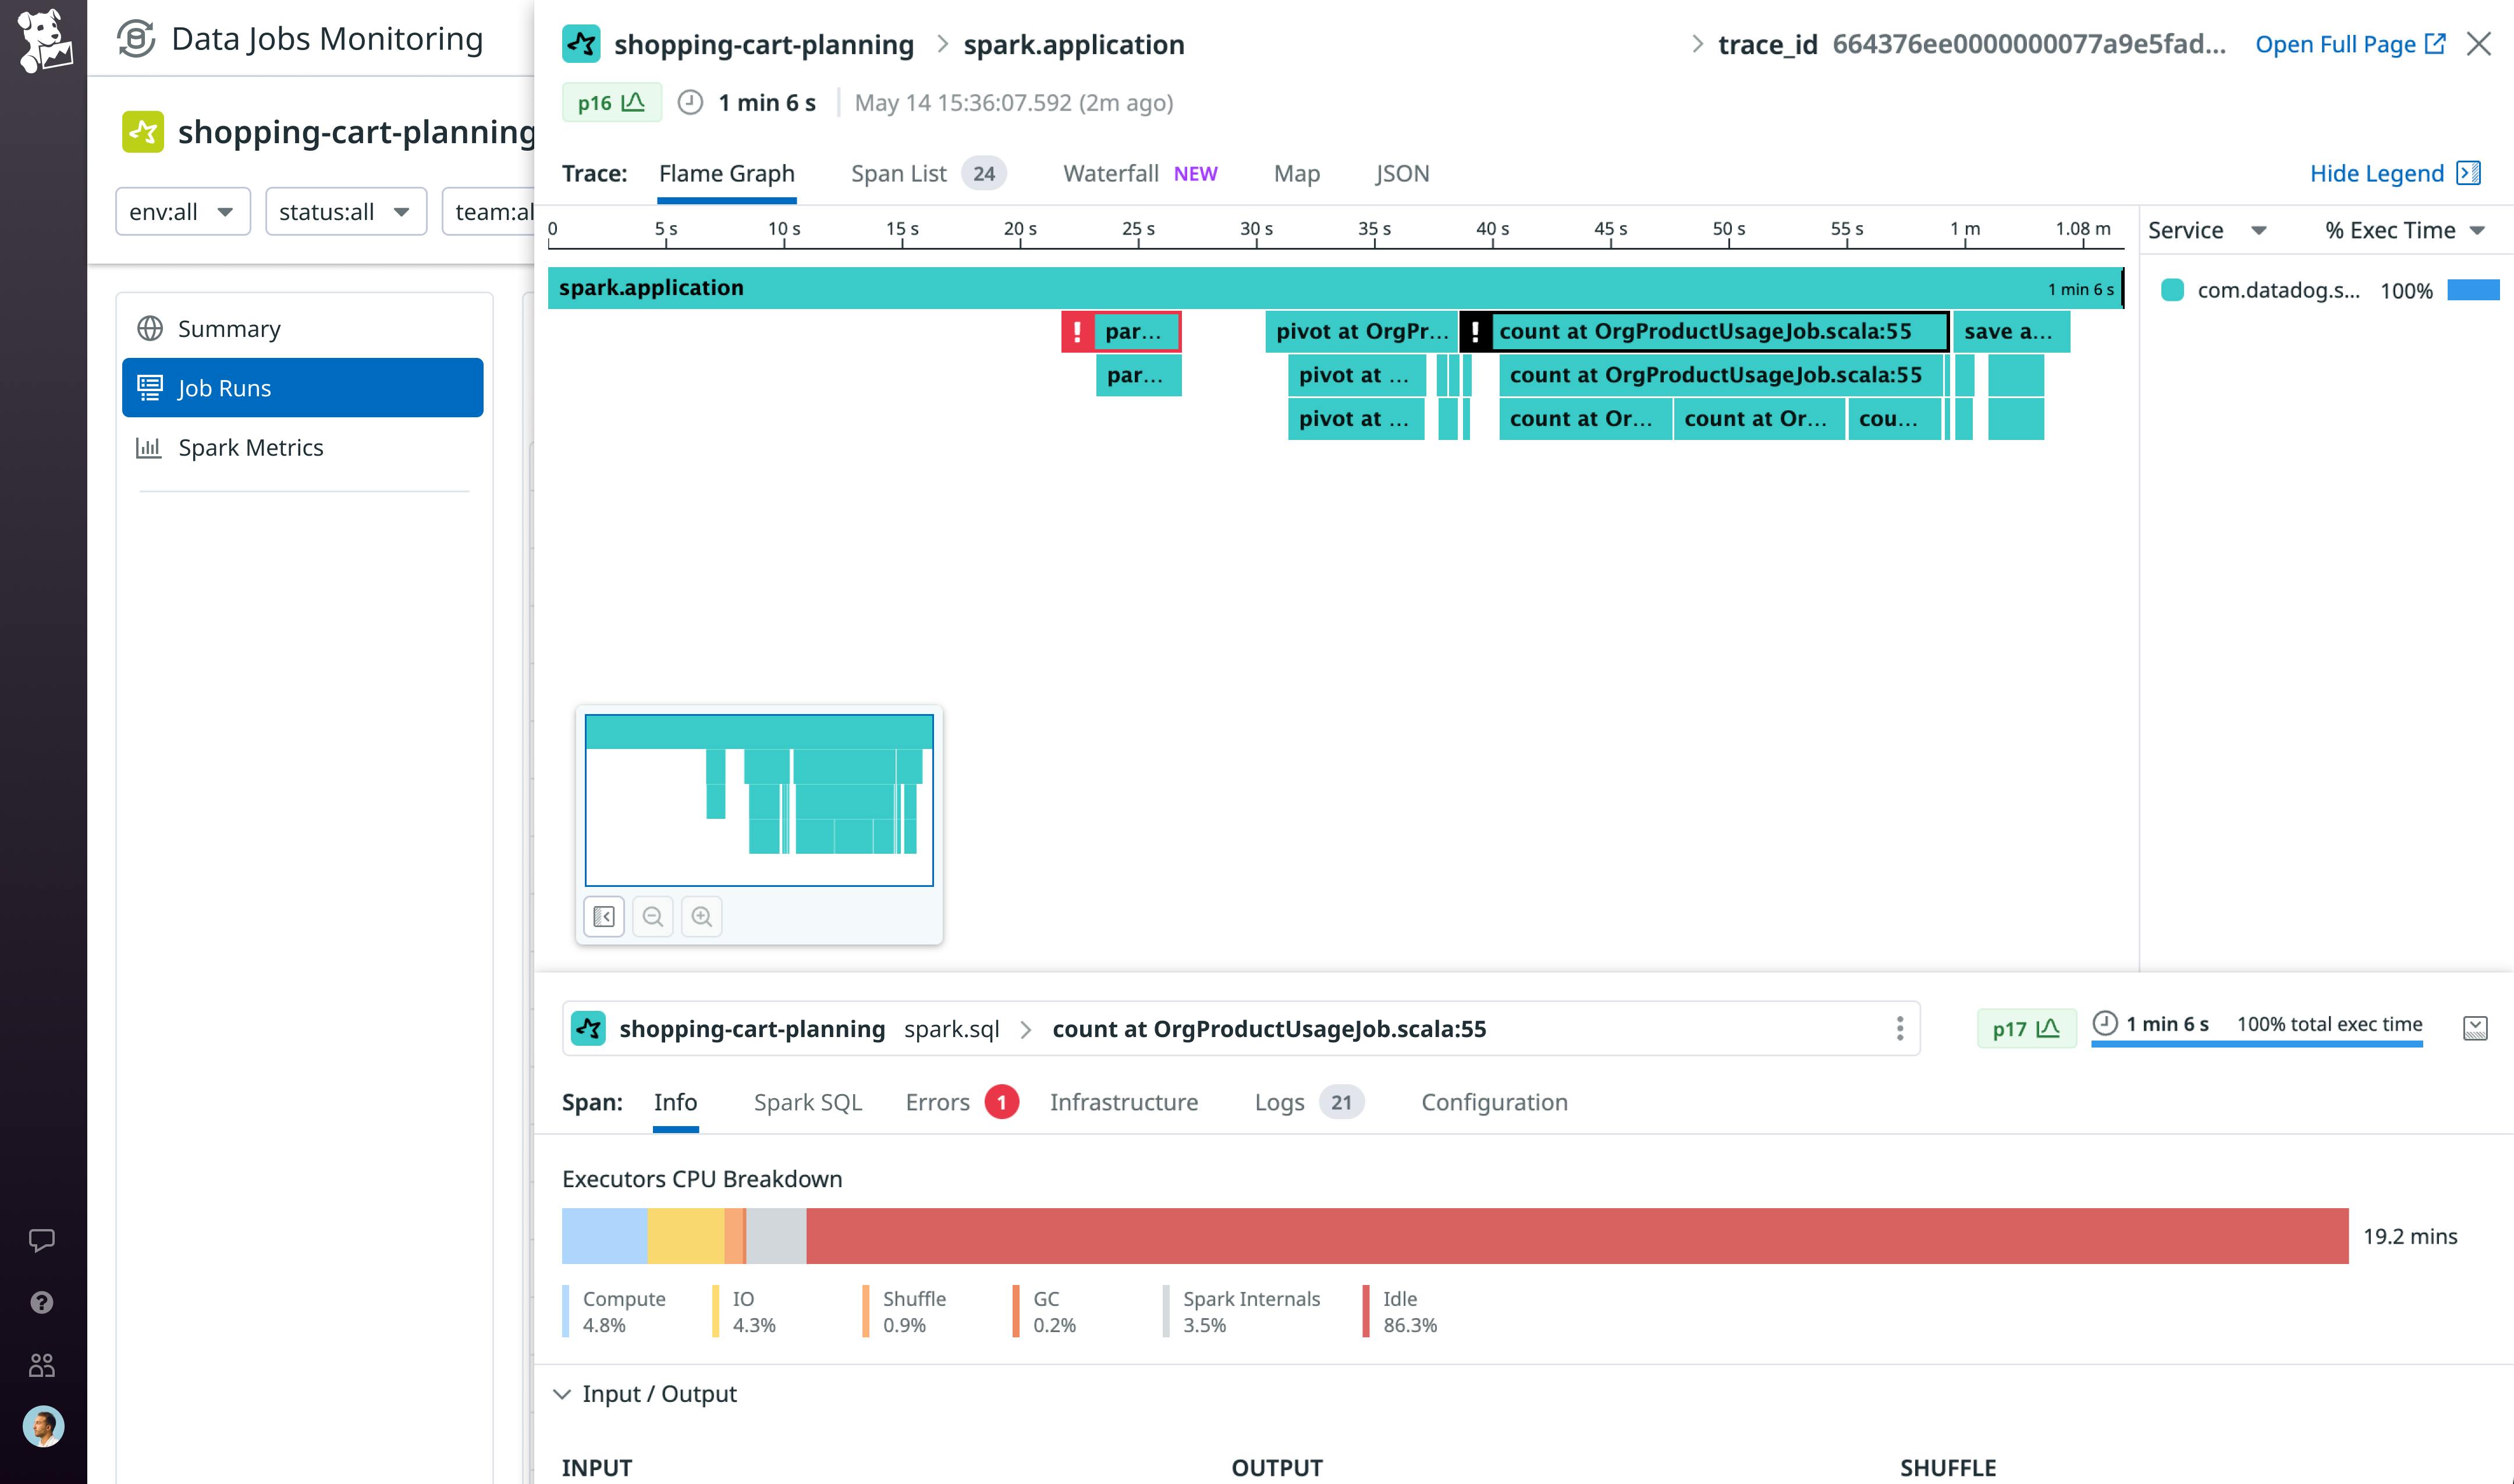The width and height of the screenshot is (2514, 1484).
Task: Reset the minimap selection with the leftmost icon
Action: pos(604,916)
